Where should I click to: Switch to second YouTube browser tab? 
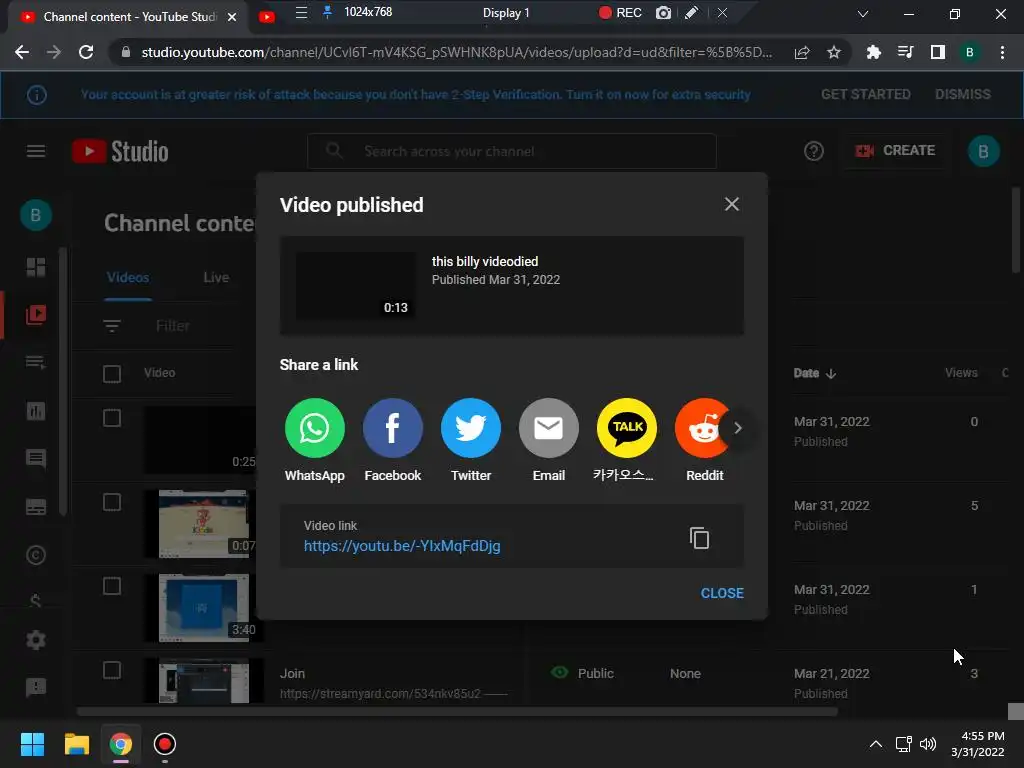click(x=266, y=17)
